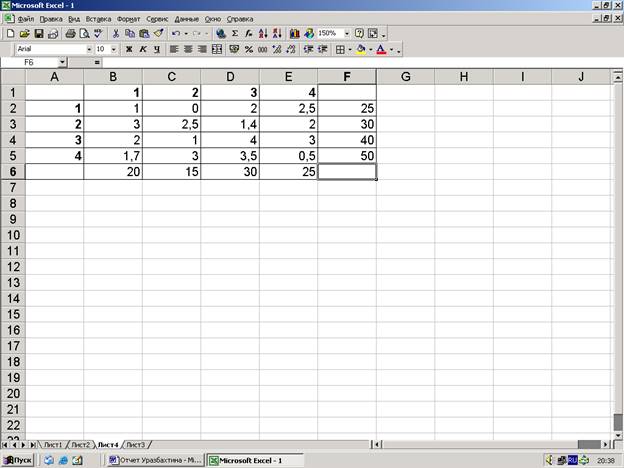Launch the Chart Wizard icon
Image resolution: width=624 pixels, height=468 pixels.
pos(295,34)
